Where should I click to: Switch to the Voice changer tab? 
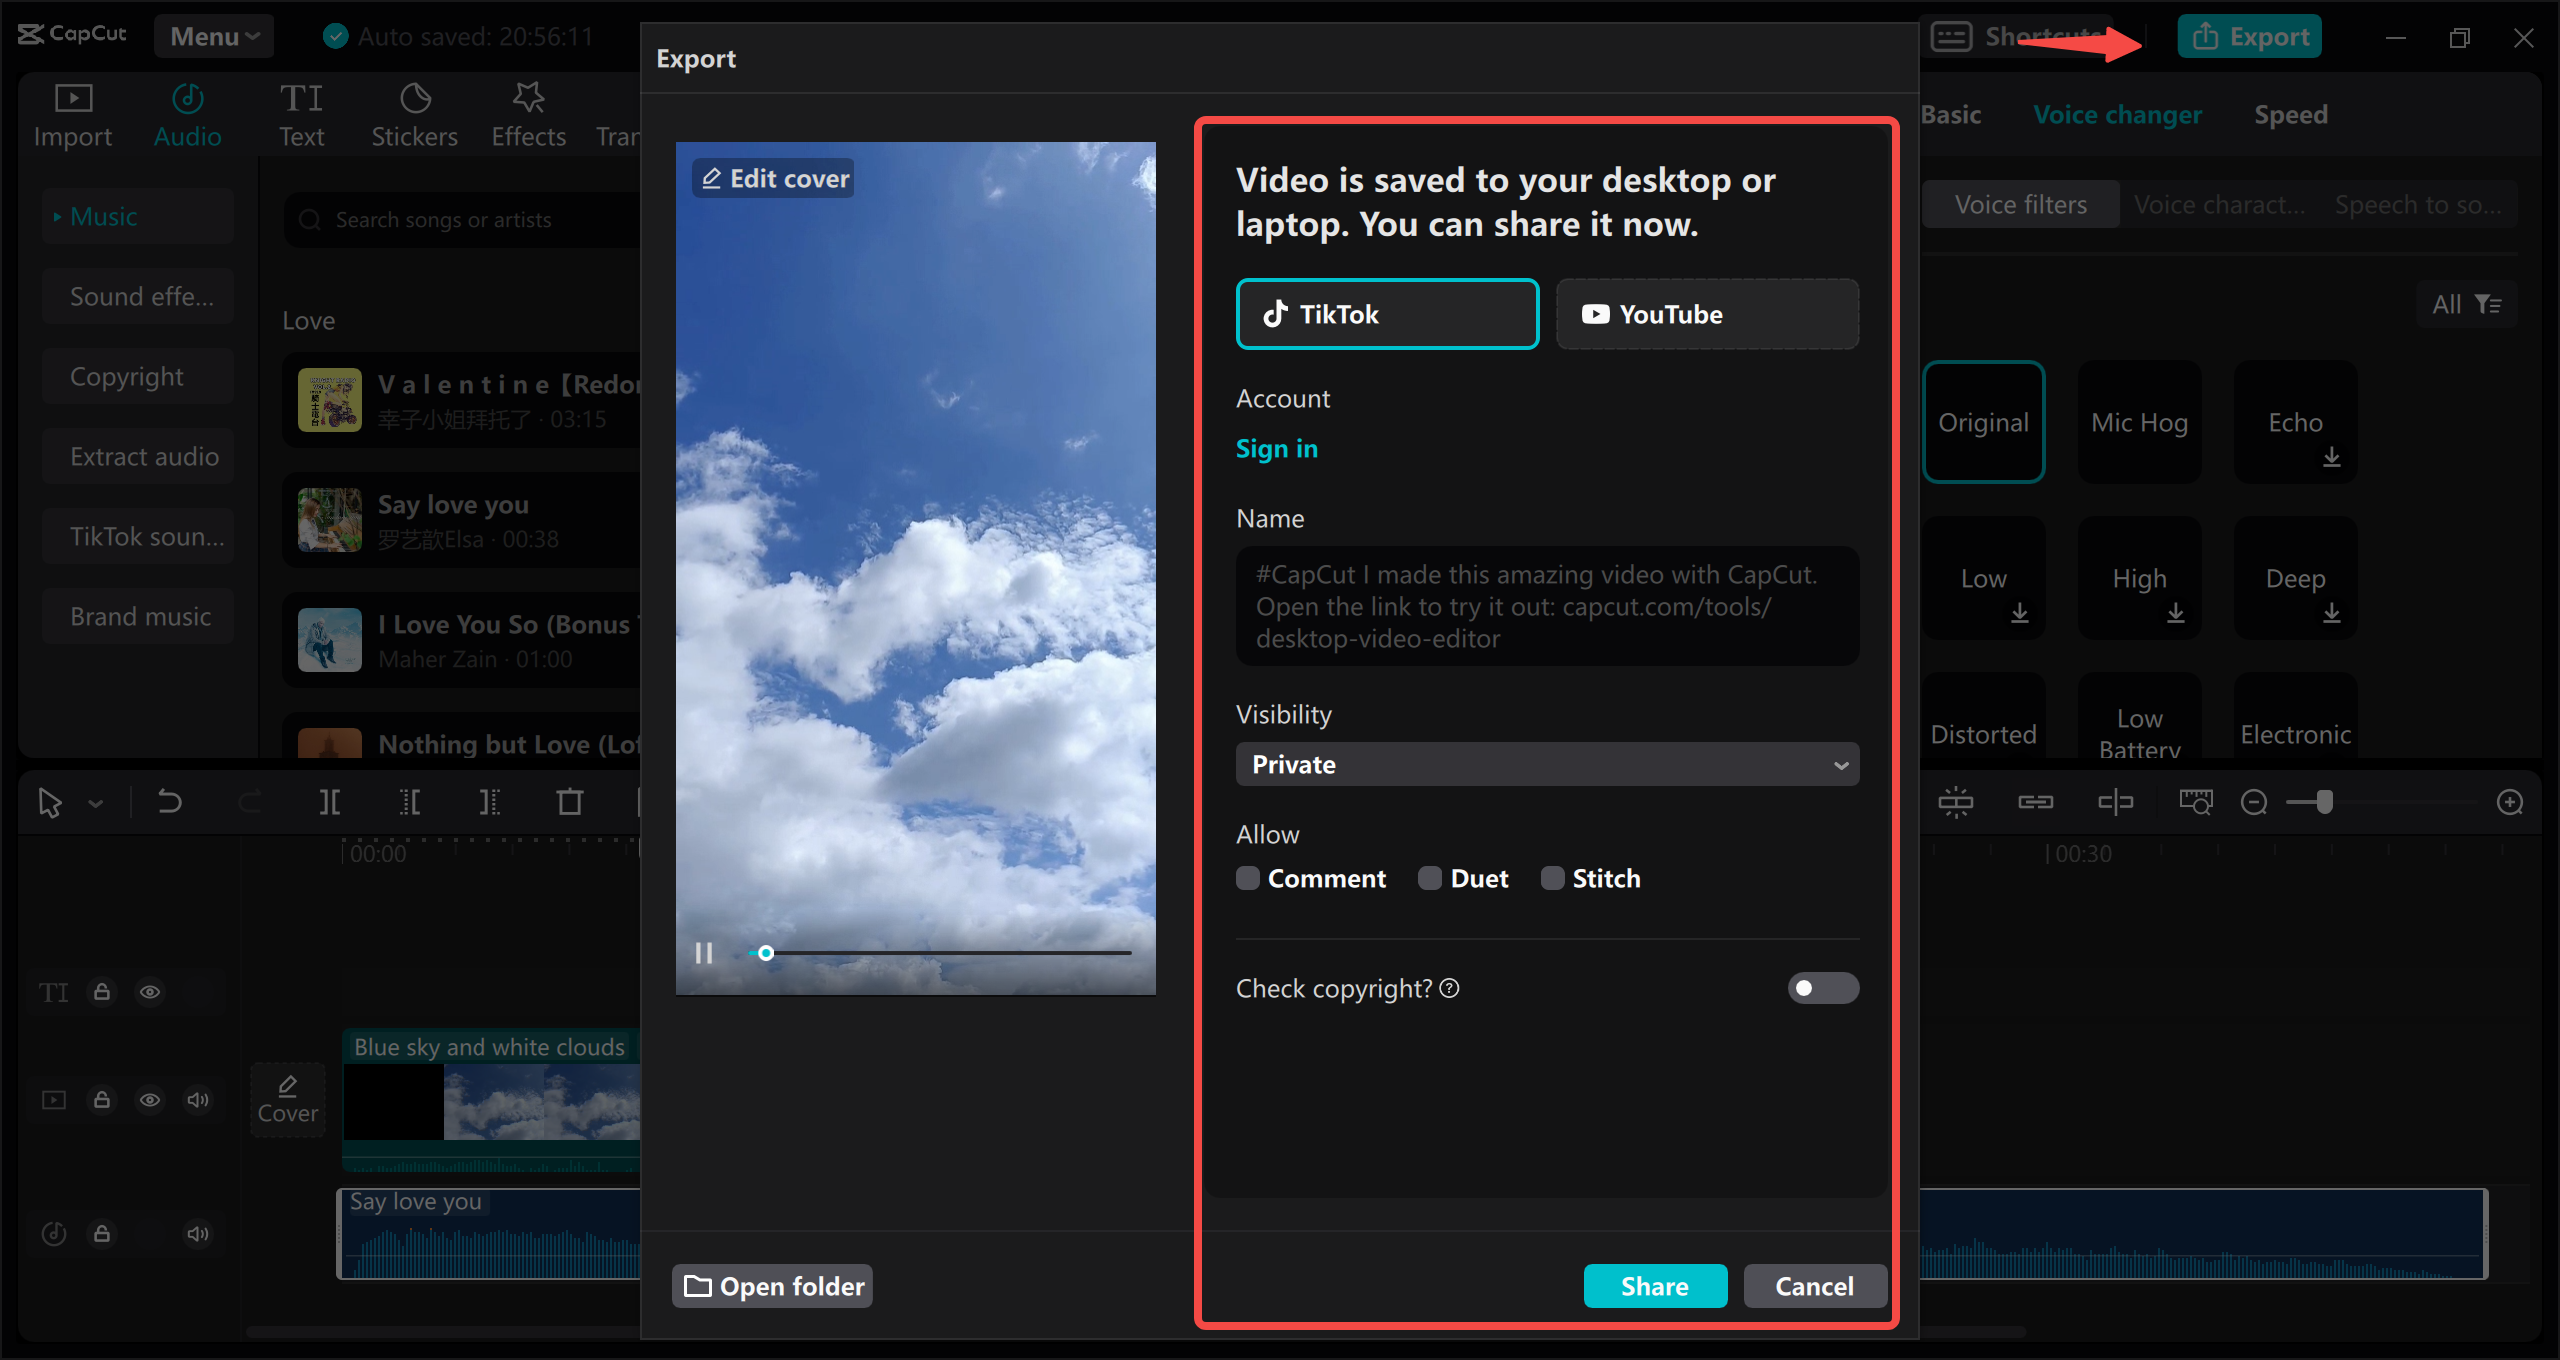click(2117, 115)
